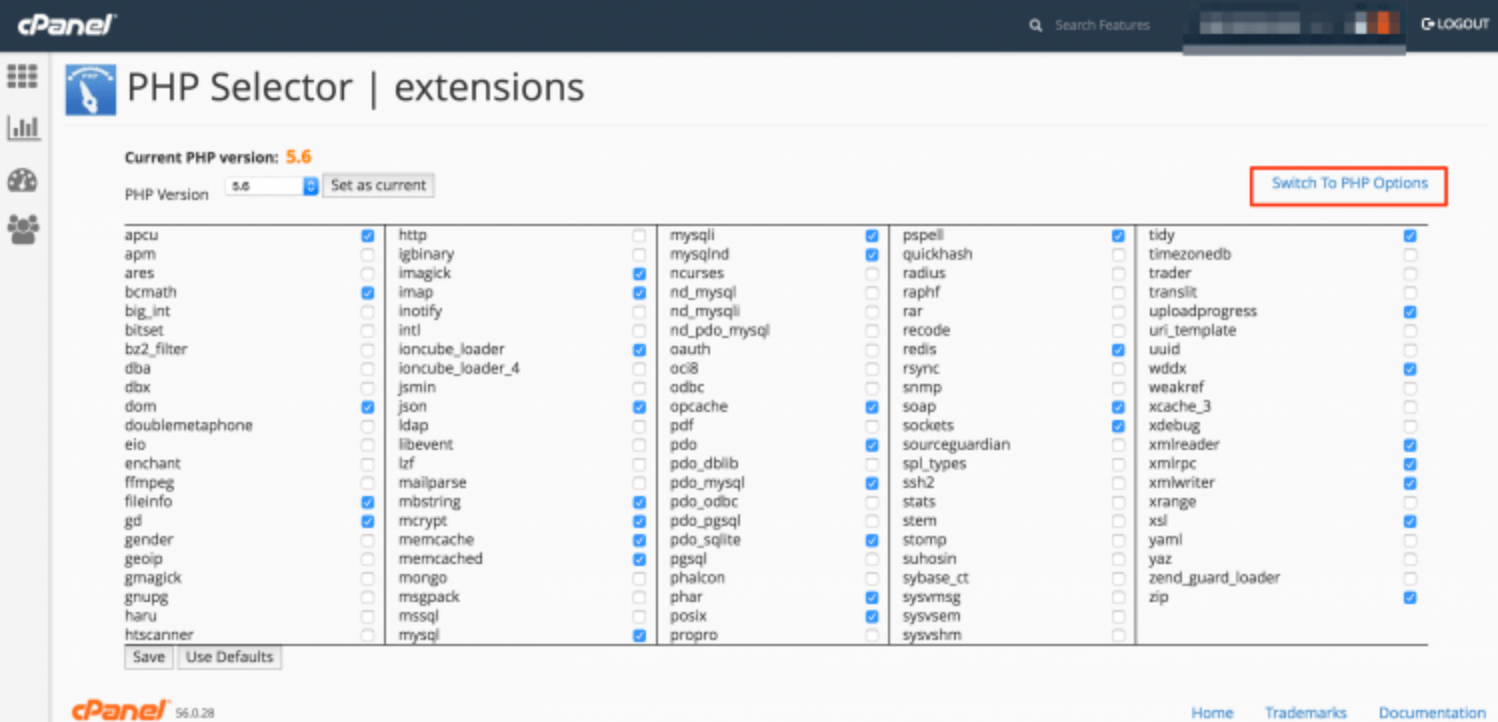The width and height of the screenshot is (1498, 722).
Task: Uncheck the bcmath extension
Action: [368, 293]
